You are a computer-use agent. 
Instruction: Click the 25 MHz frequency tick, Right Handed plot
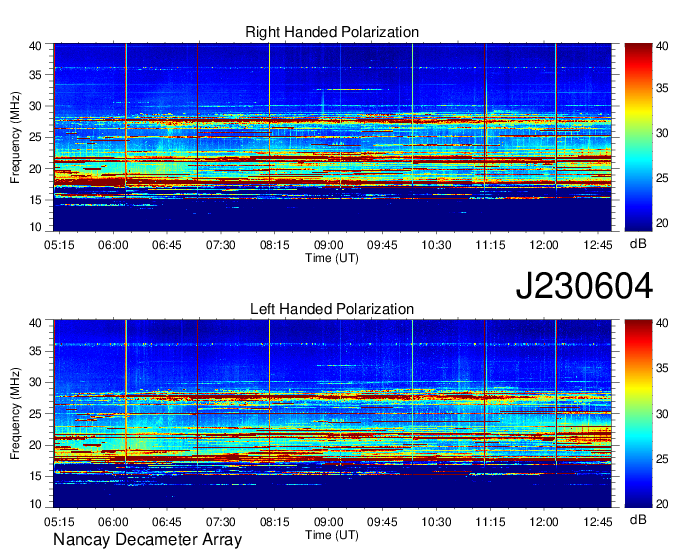tap(35, 137)
